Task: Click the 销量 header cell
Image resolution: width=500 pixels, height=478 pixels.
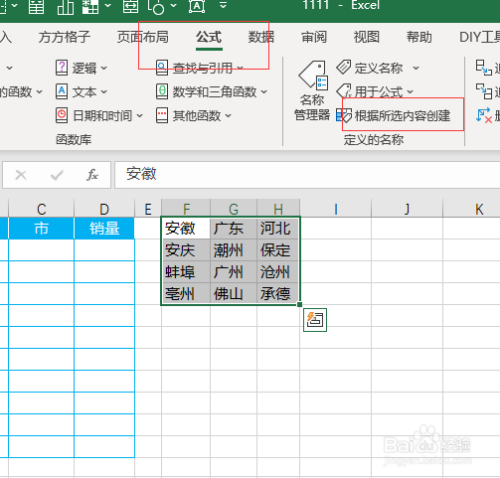Action: pos(104,228)
